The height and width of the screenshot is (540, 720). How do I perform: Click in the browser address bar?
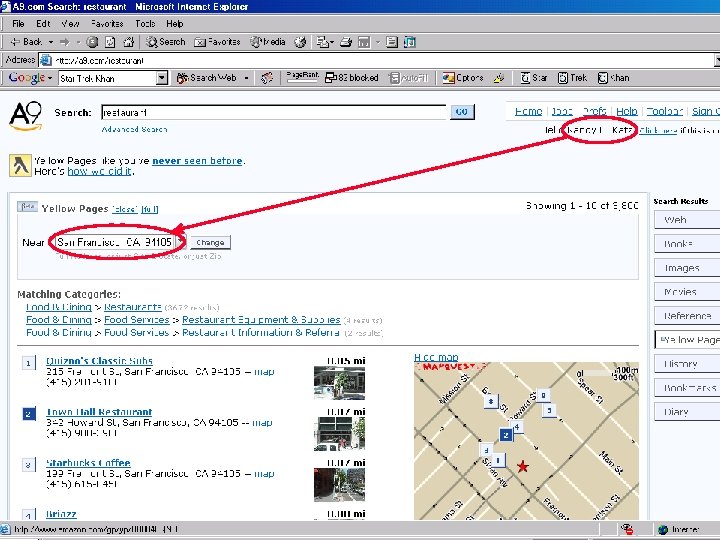[x=377, y=60]
